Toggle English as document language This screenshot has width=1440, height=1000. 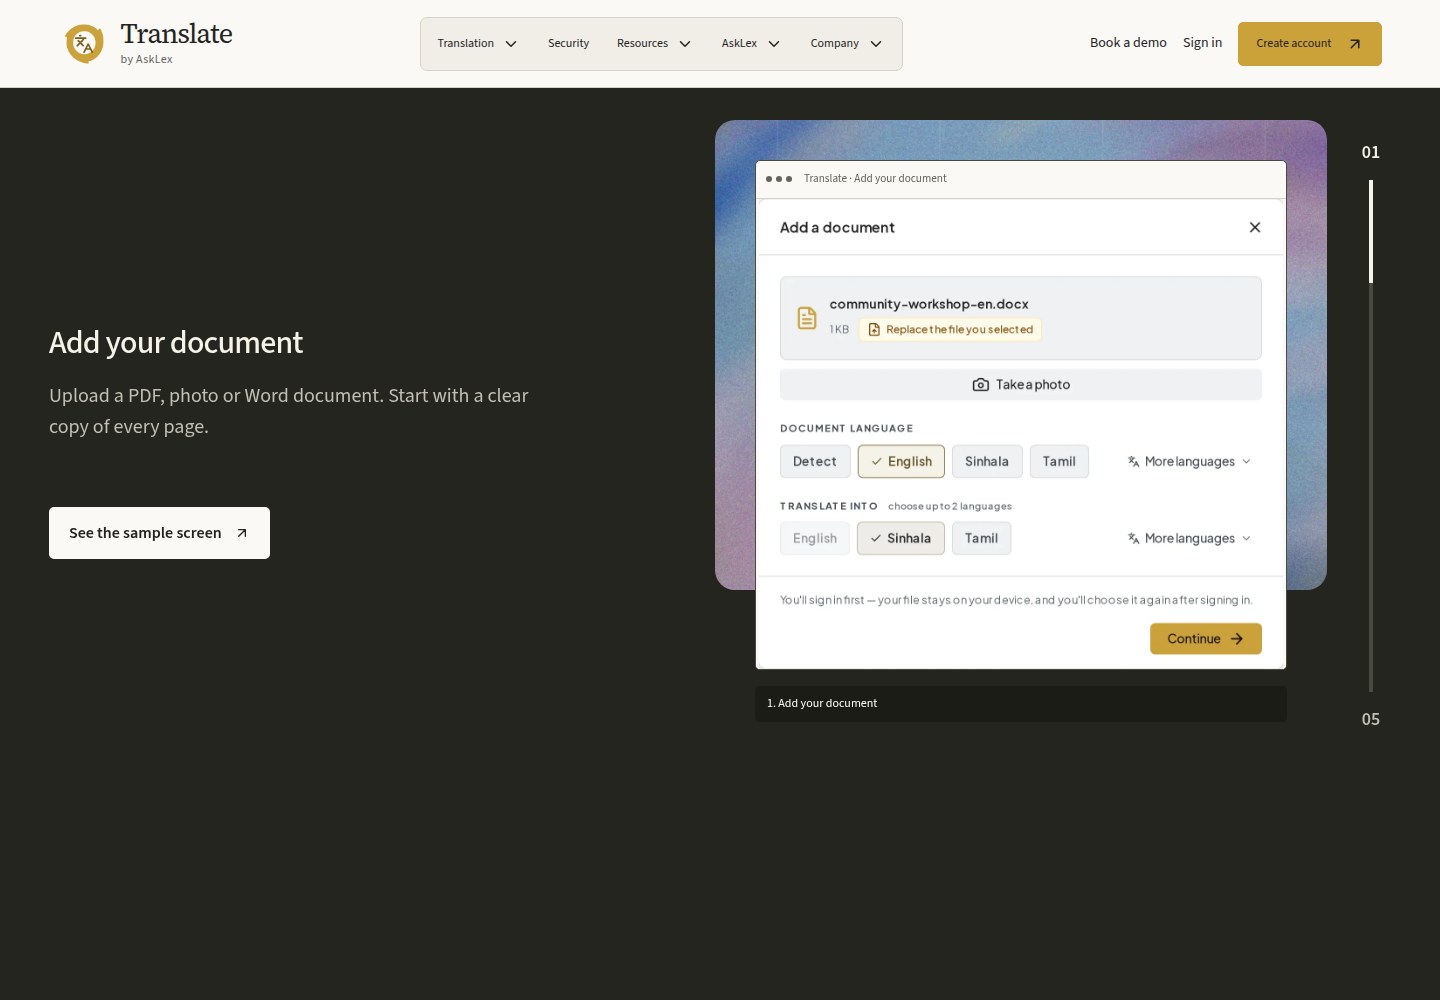(901, 462)
